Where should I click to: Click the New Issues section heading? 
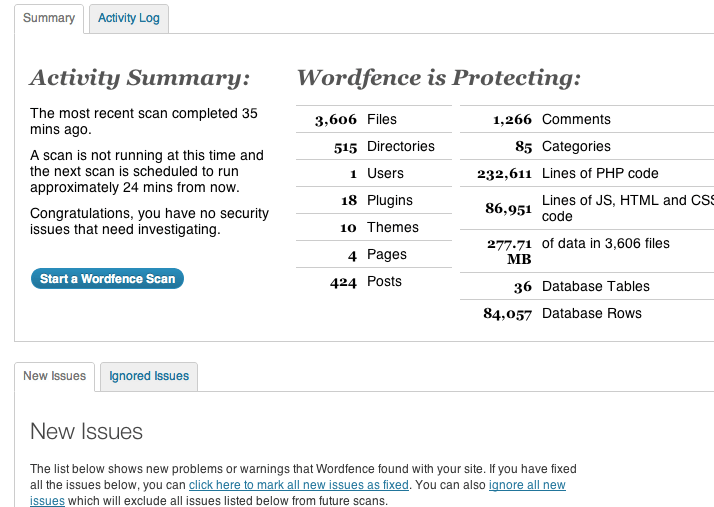click(x=87, y=431)
